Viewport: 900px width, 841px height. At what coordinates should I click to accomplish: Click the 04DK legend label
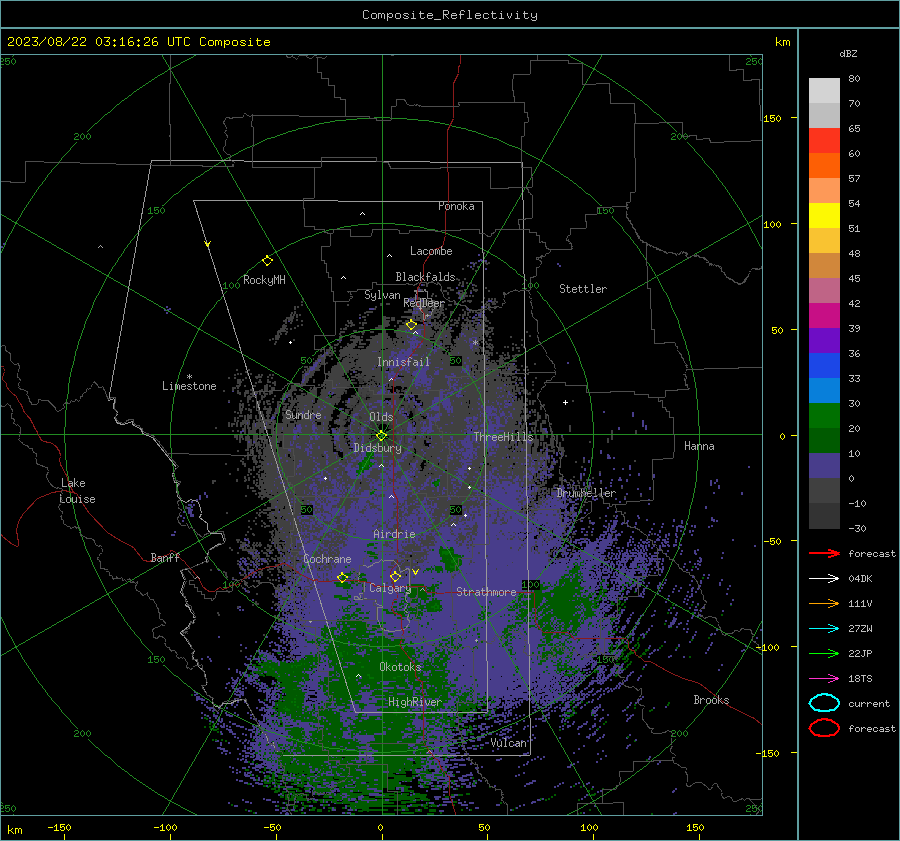(860, 579)
